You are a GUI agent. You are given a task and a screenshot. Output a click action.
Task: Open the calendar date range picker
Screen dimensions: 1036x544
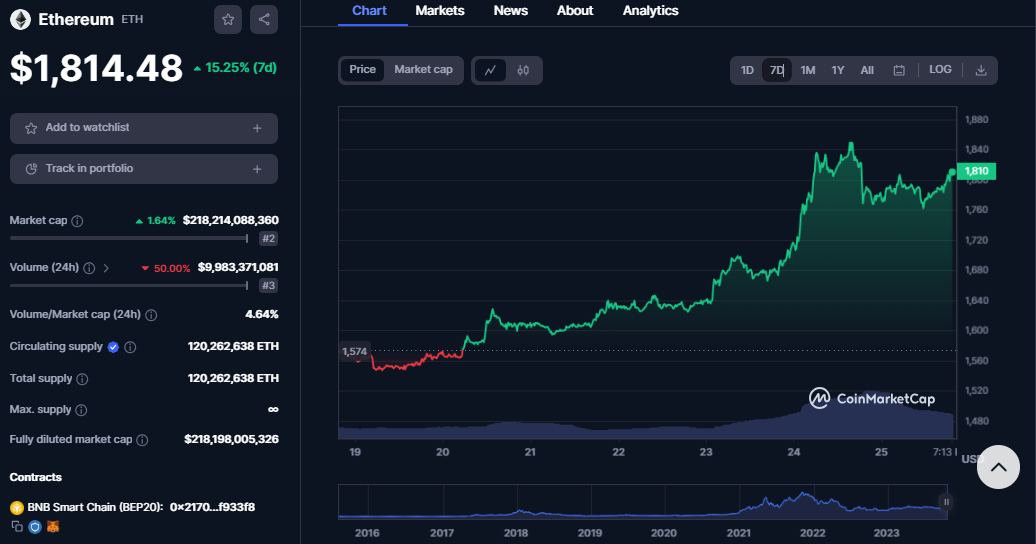tap(899, 70)
